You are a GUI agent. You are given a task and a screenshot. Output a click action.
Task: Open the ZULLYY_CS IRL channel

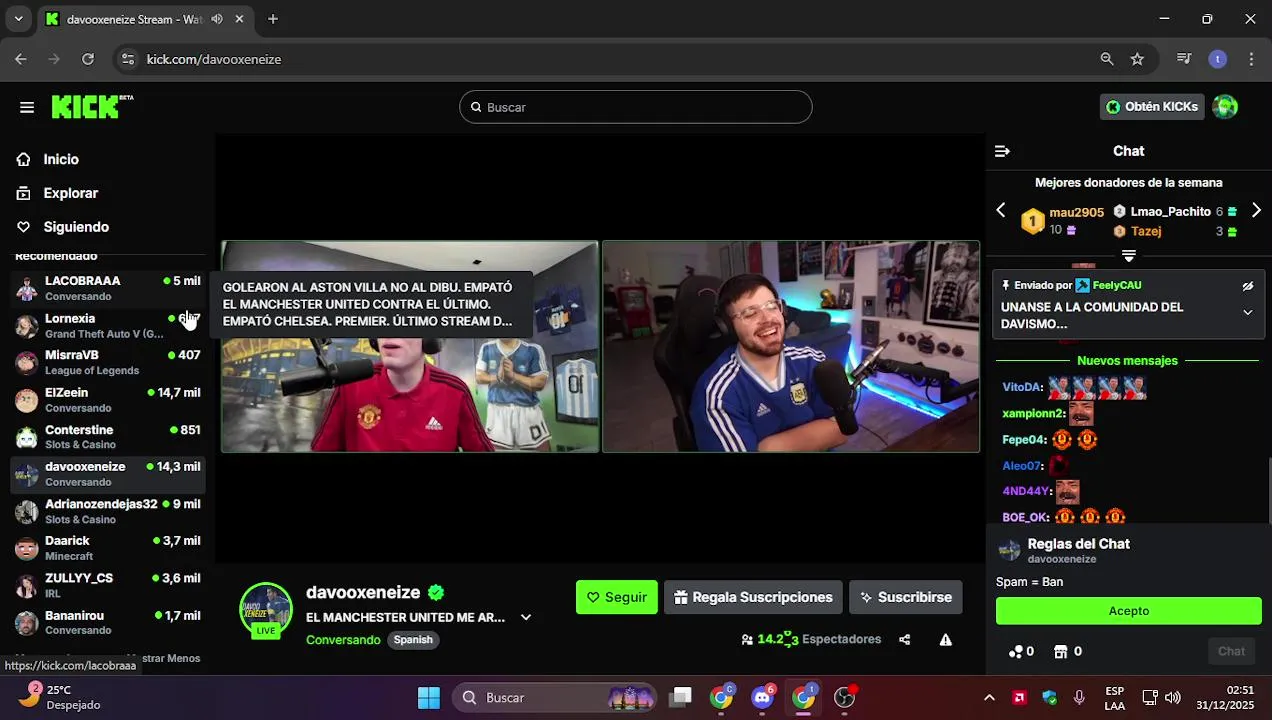108,585
